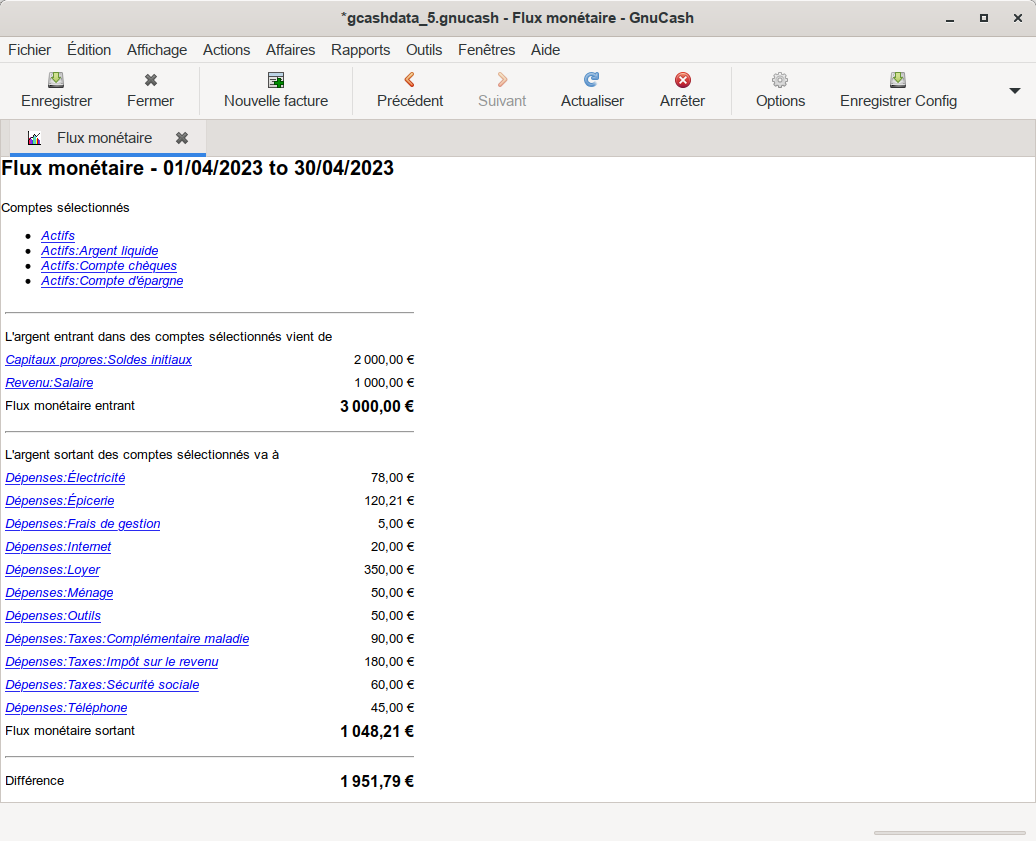Screen dimensions: 1036x841
Task: Save configuration with Enregistrer Config
Action: point(898,81)
